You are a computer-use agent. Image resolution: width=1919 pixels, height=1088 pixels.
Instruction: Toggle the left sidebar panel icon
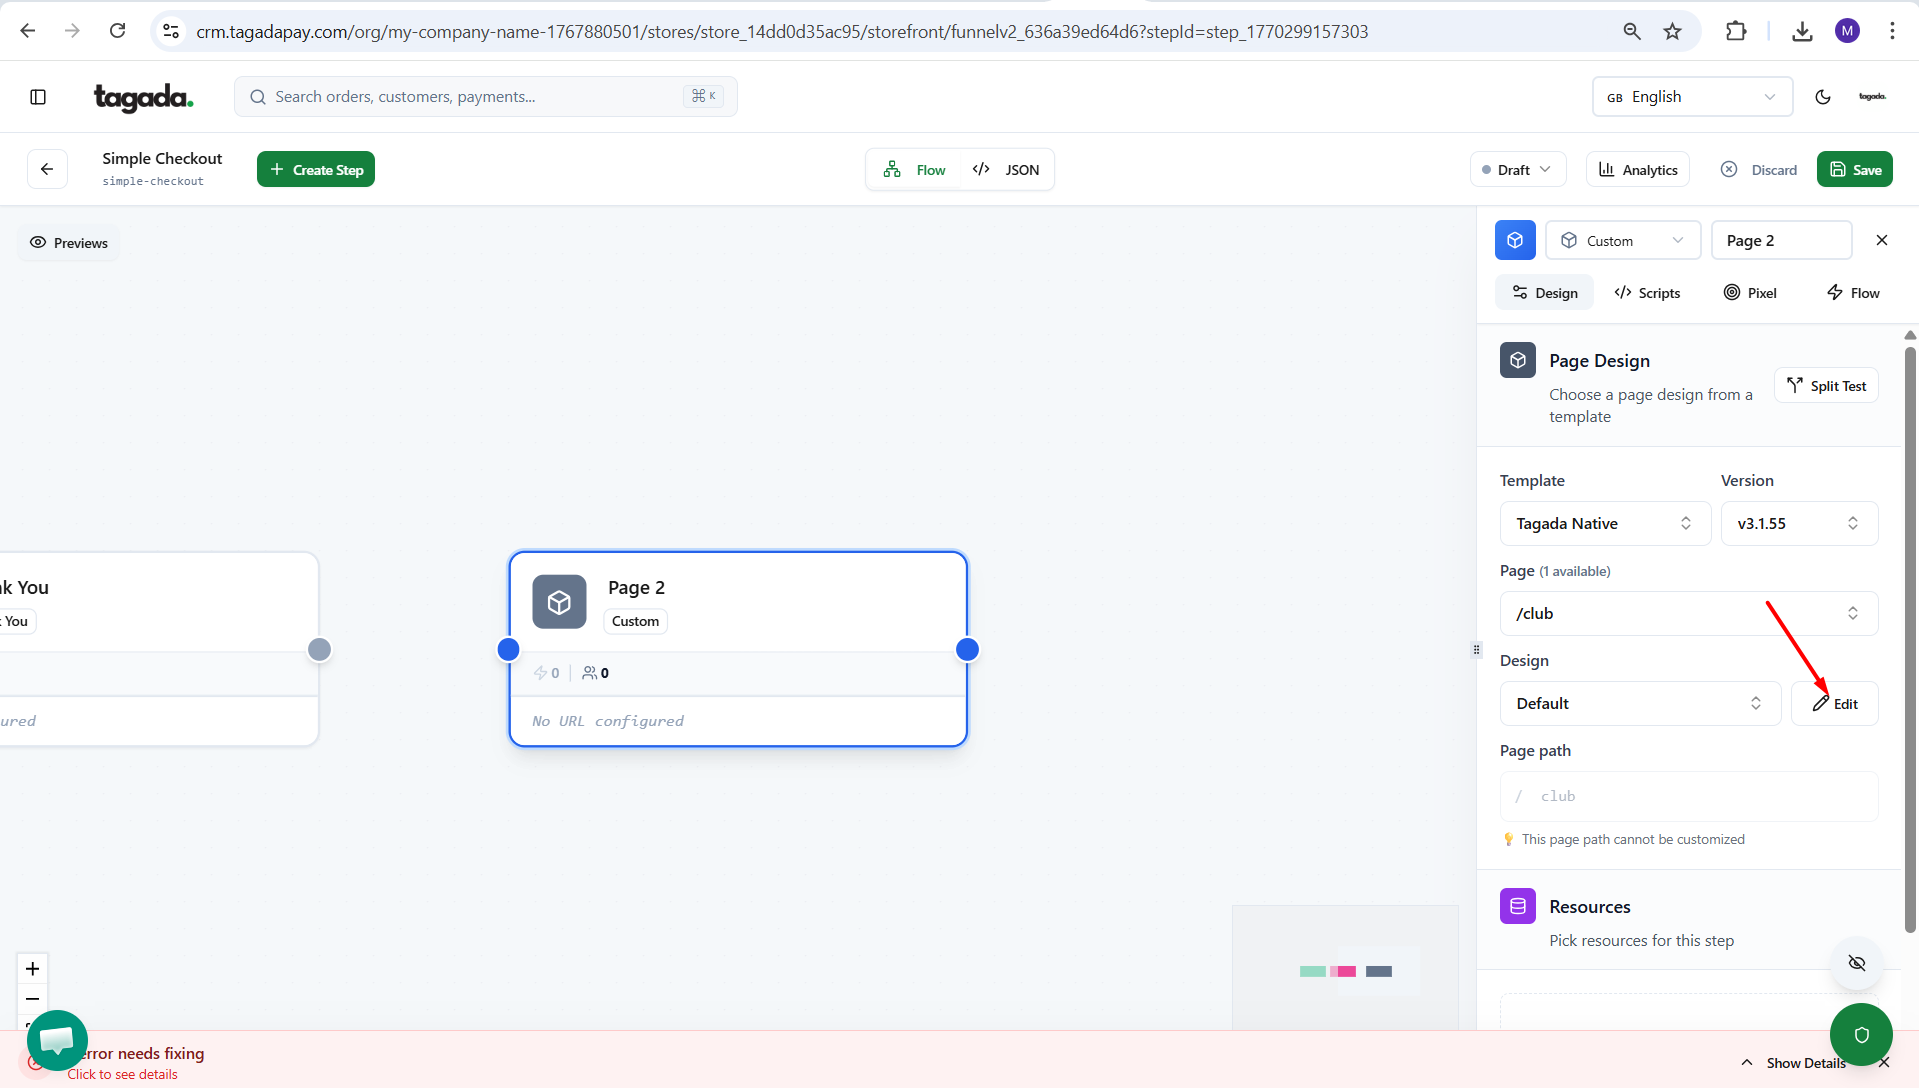point(38,97)
